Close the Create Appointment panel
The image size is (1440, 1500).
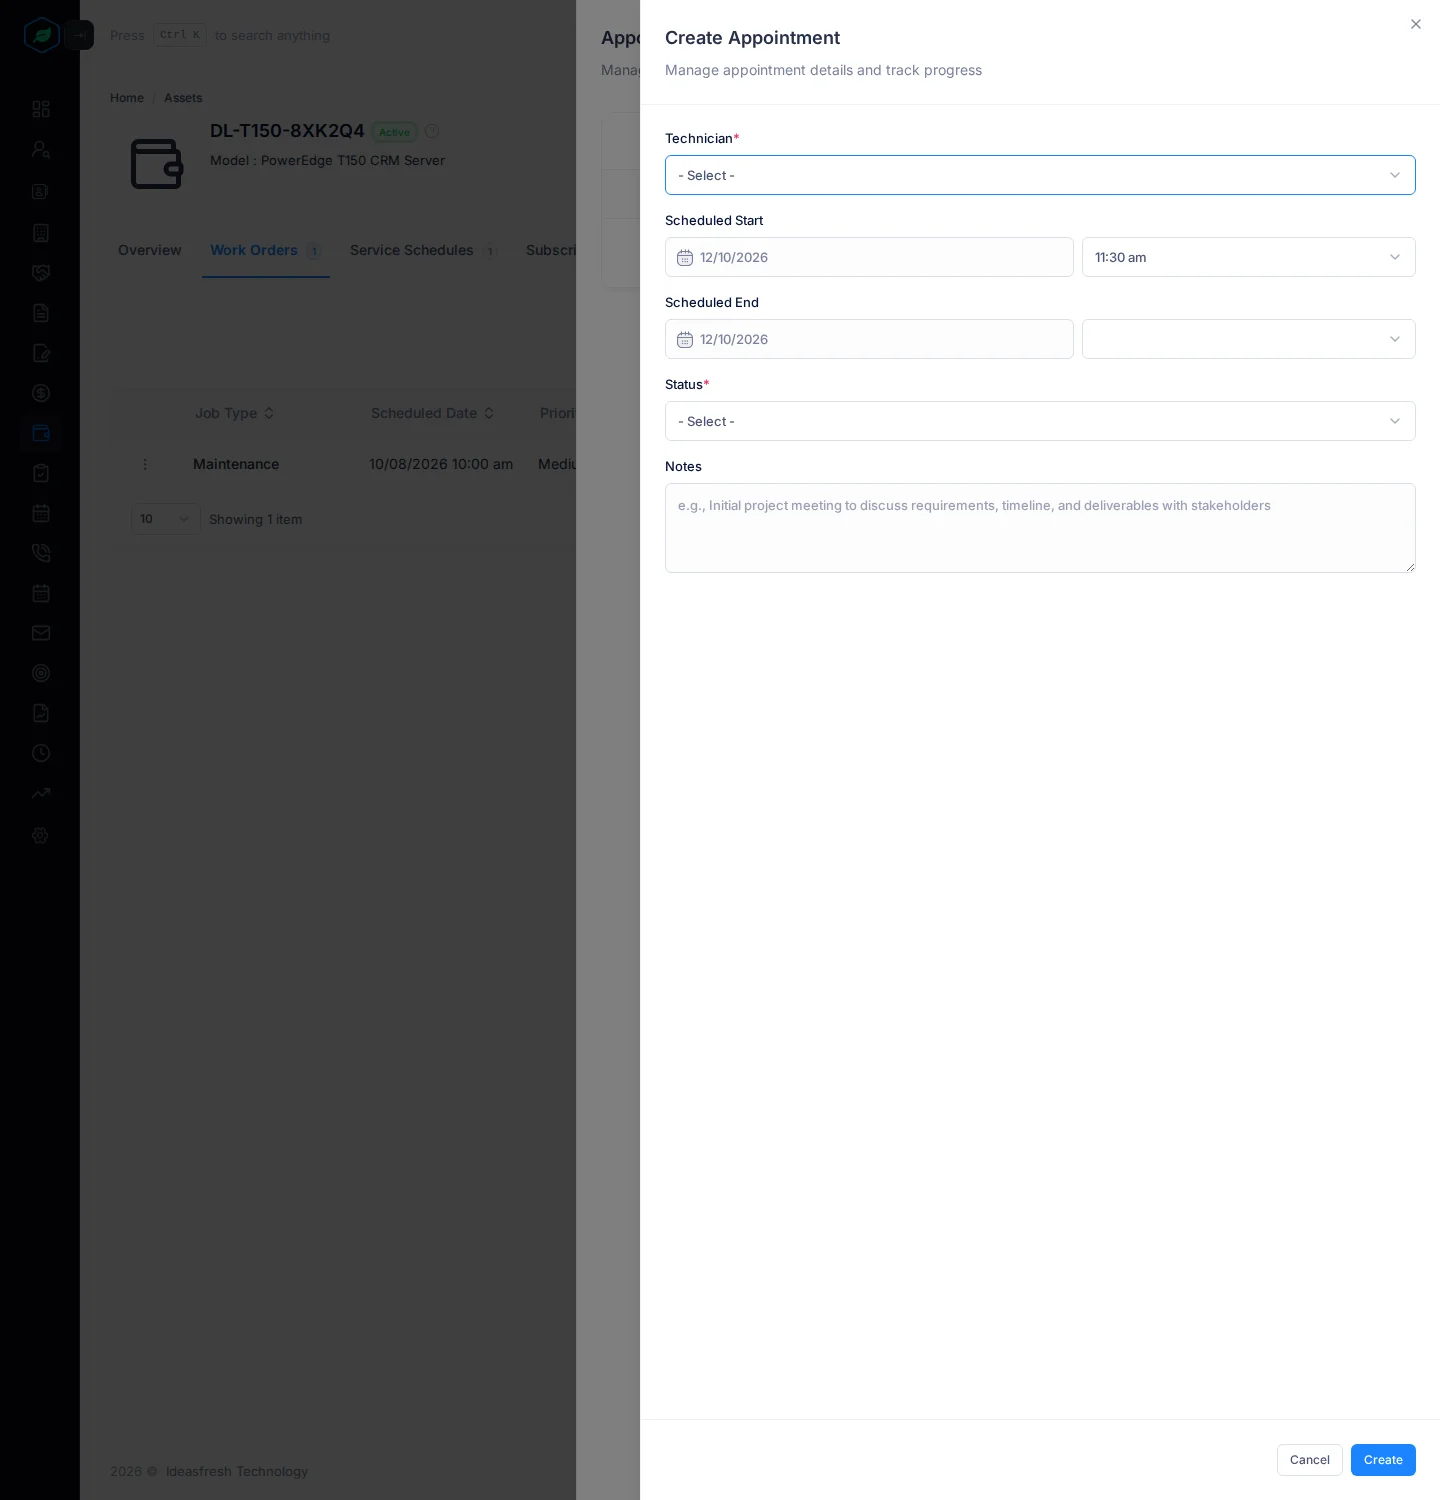point(1416,24)
